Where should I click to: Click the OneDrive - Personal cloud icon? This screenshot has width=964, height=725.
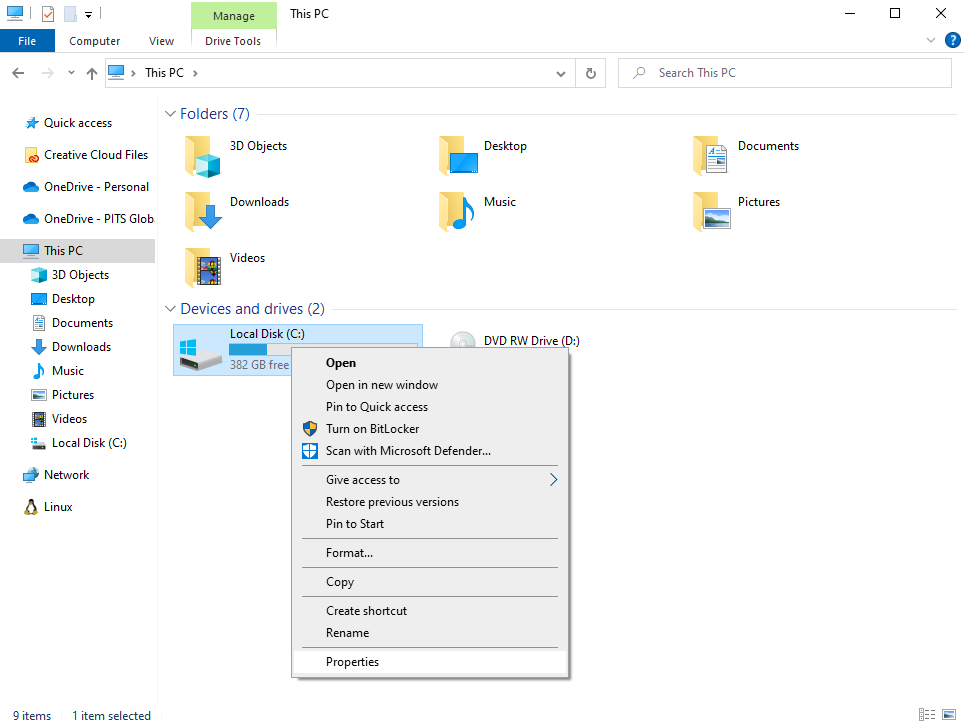(31, 187)
